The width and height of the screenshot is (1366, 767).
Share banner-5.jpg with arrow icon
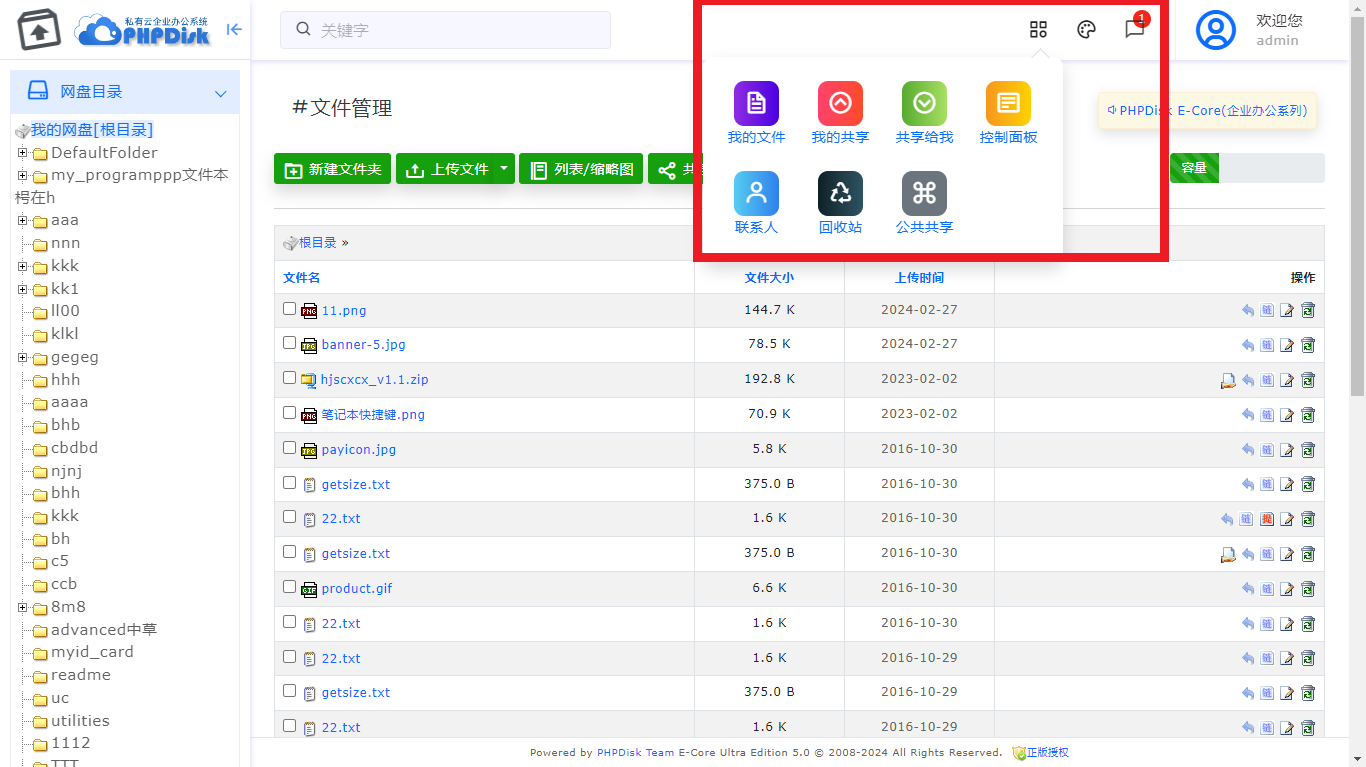click(1248, 345)
